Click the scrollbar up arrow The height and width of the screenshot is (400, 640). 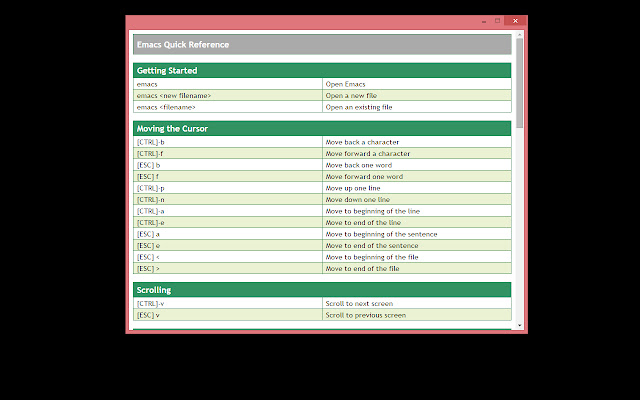[520, 34]
